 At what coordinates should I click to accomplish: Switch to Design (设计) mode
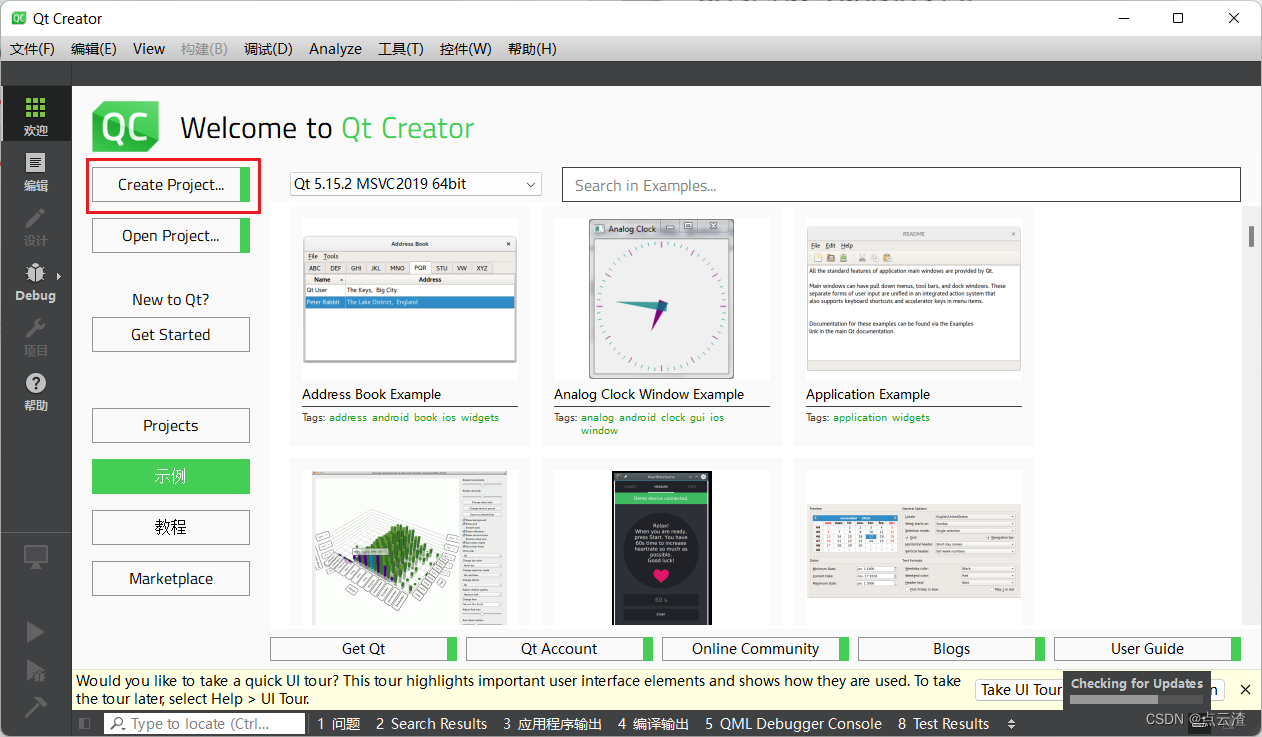(x=36, y=227)
